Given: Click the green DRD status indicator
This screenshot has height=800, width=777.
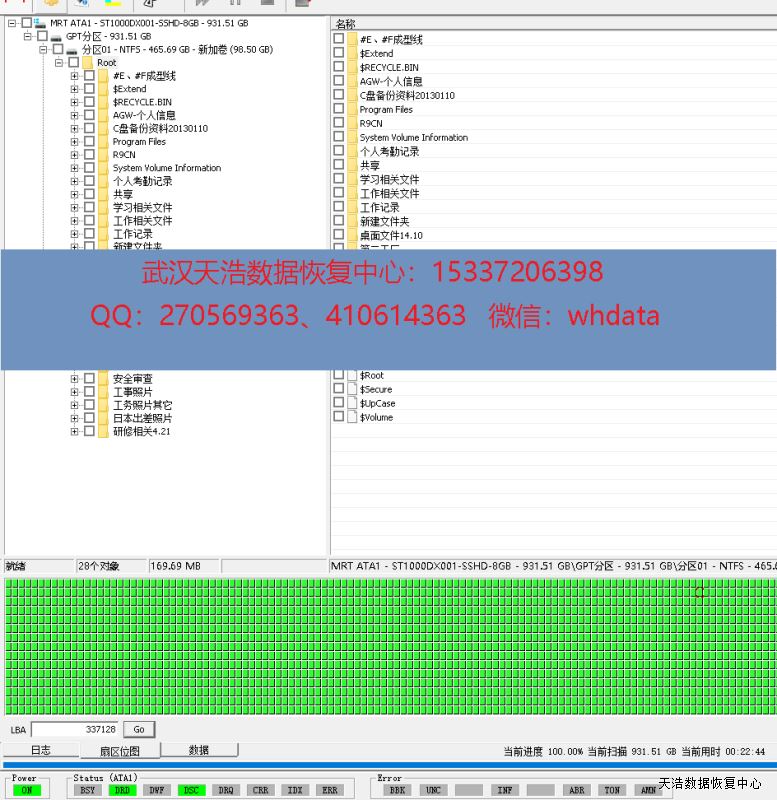Looking at the screenshot, I should [122, 790].
